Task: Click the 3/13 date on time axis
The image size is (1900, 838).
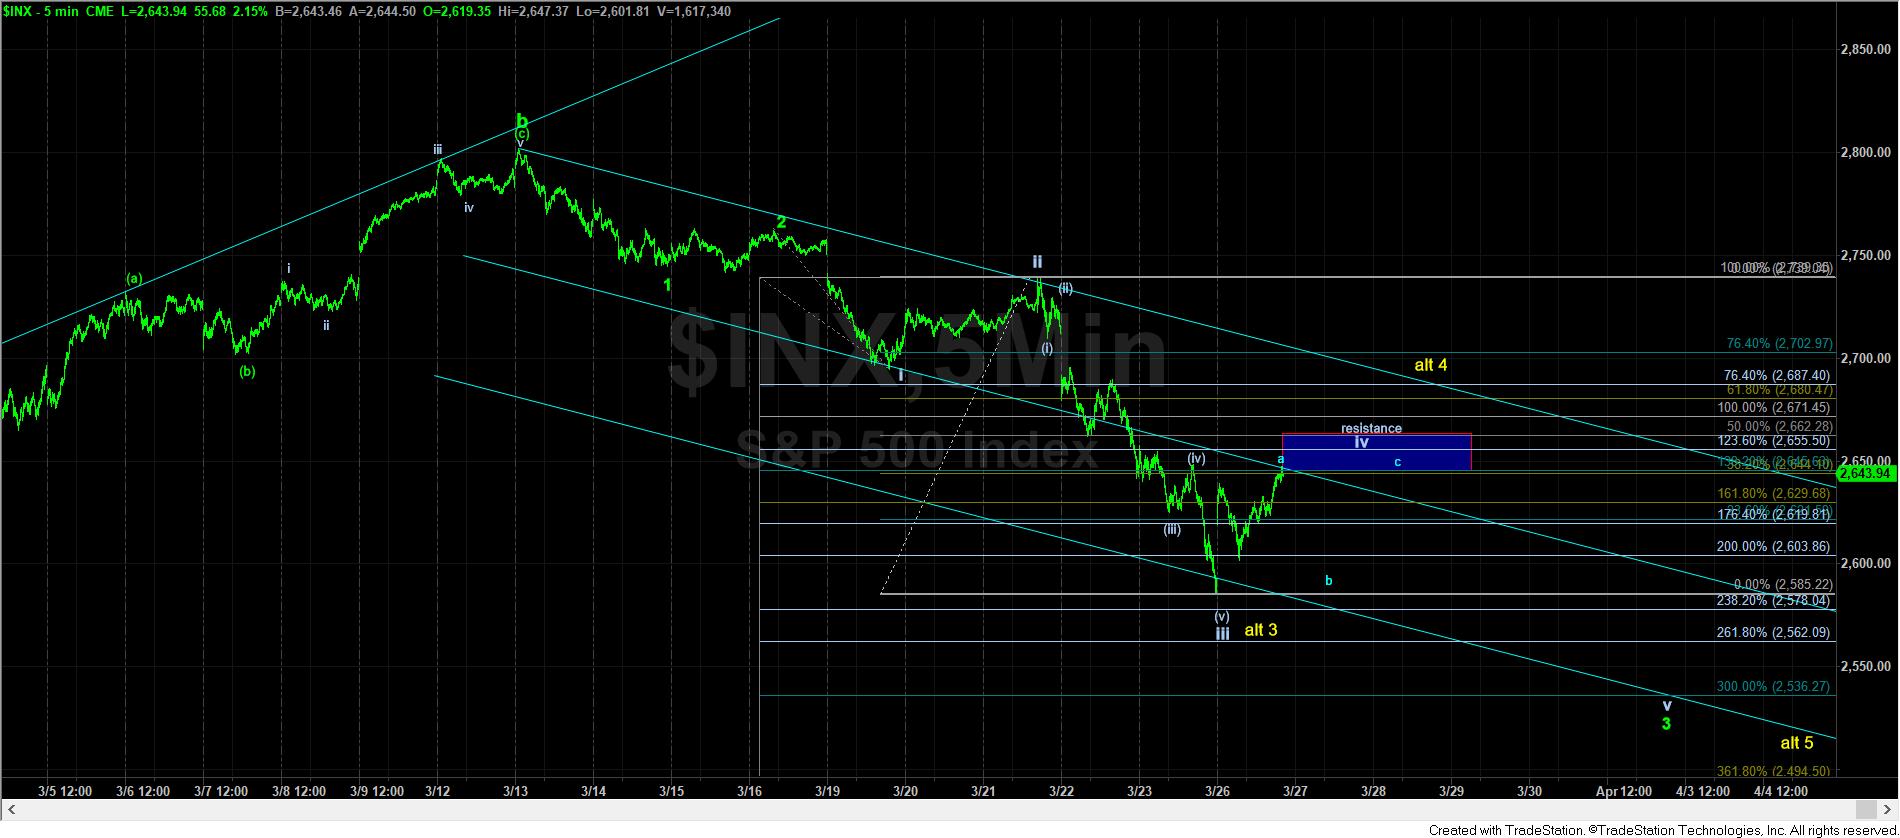Action: (515, 791)
